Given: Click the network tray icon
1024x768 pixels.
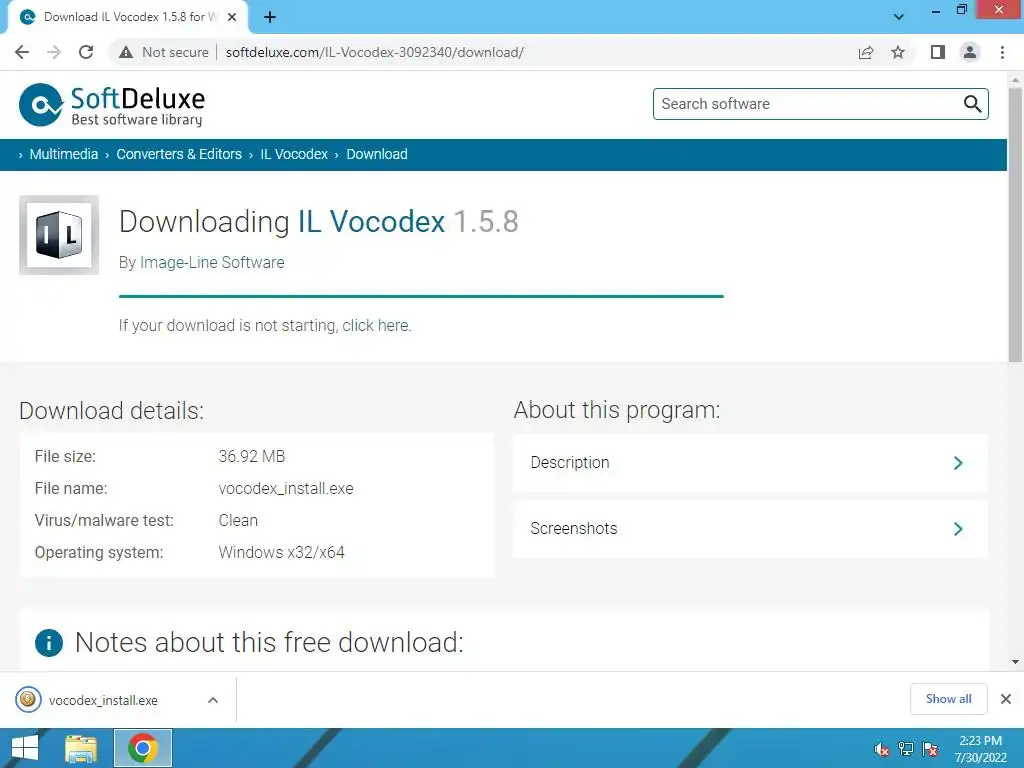Looking at the screenshot, I should pyautogui.click(x=906, y=749).
